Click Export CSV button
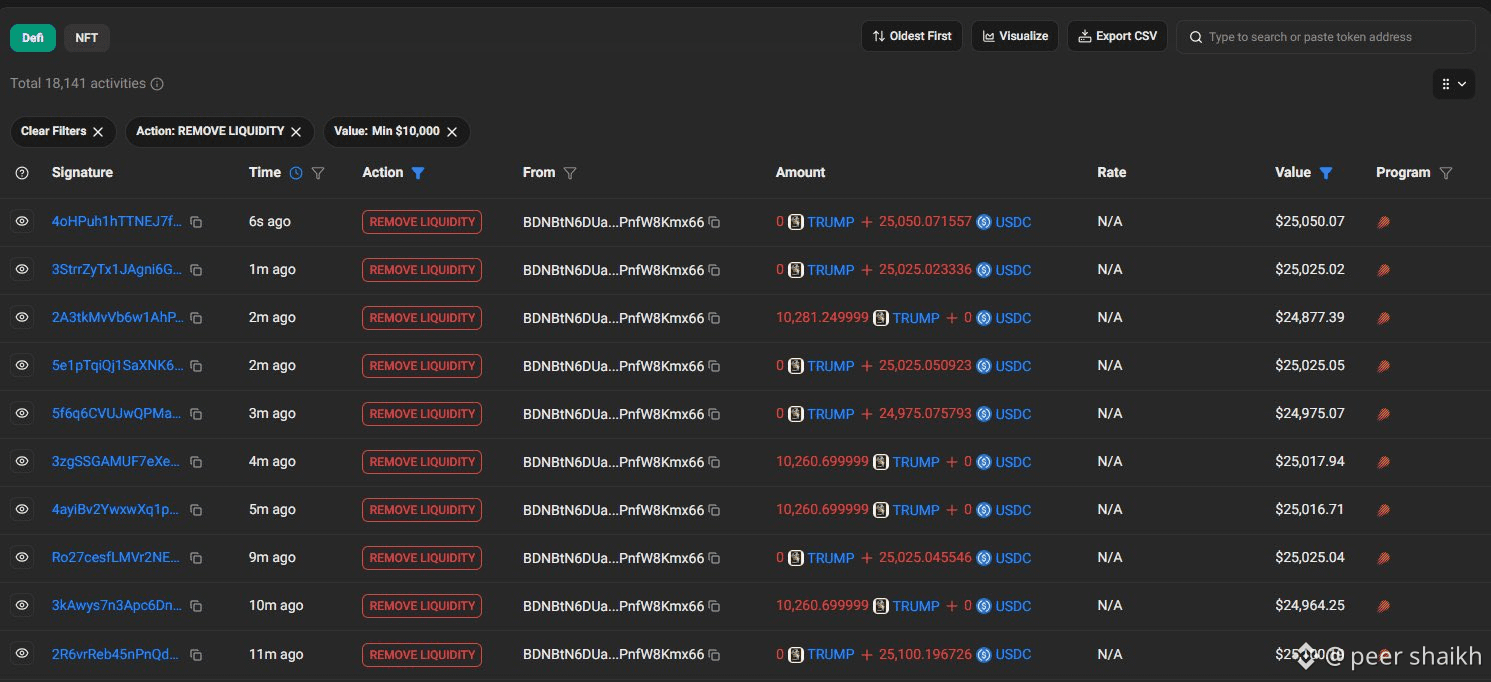 tap(1117, 36)
